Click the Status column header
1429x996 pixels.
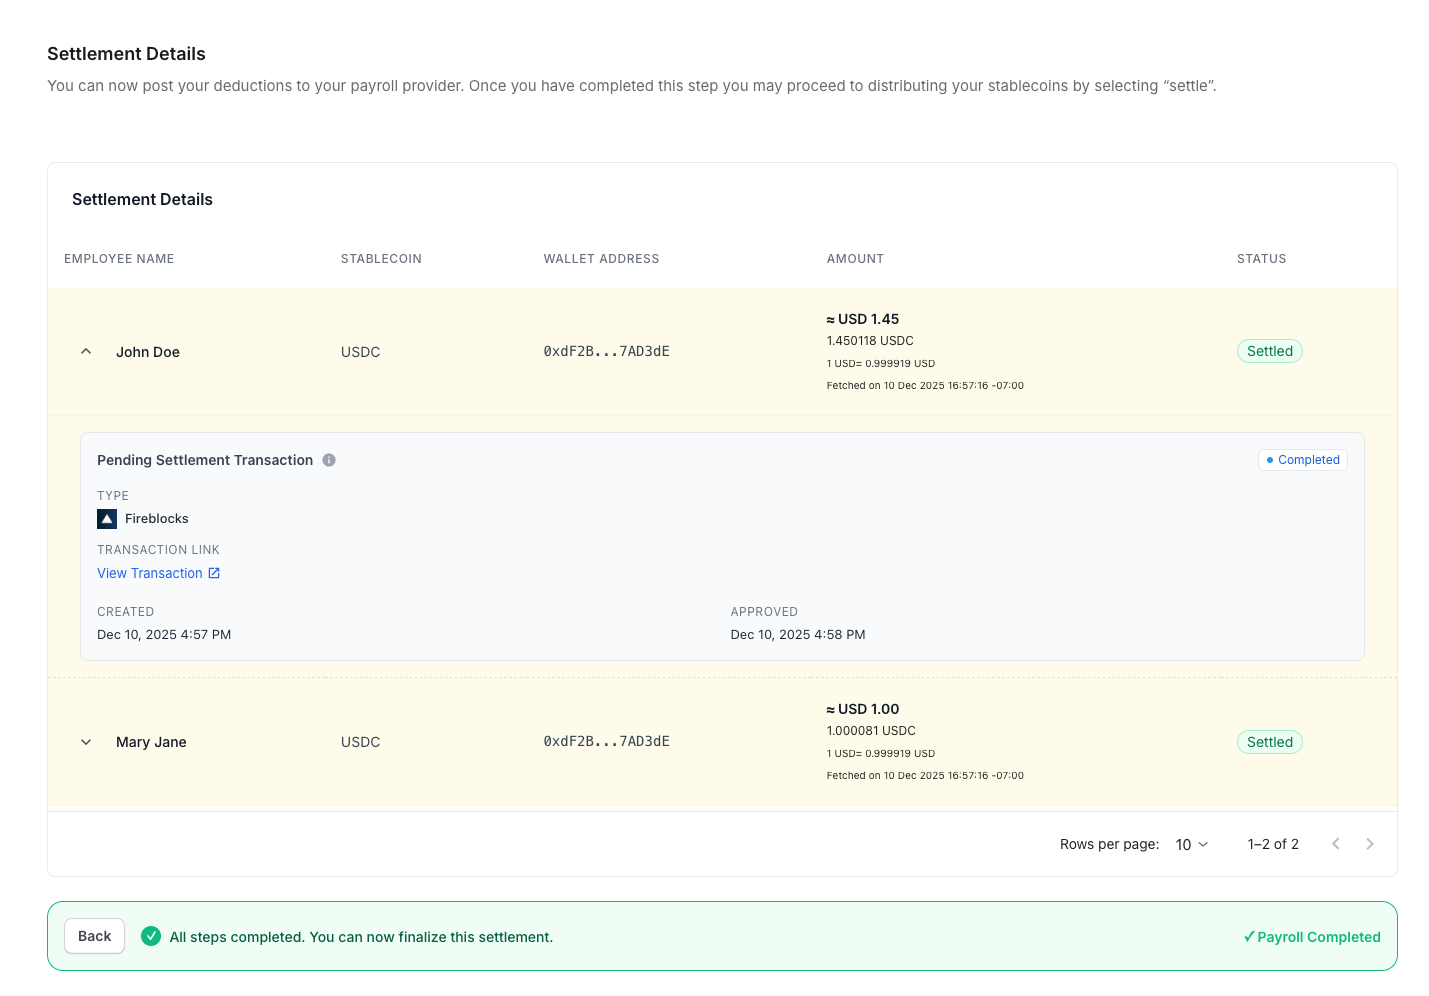pyautogui.click(x=1262, y=259)
